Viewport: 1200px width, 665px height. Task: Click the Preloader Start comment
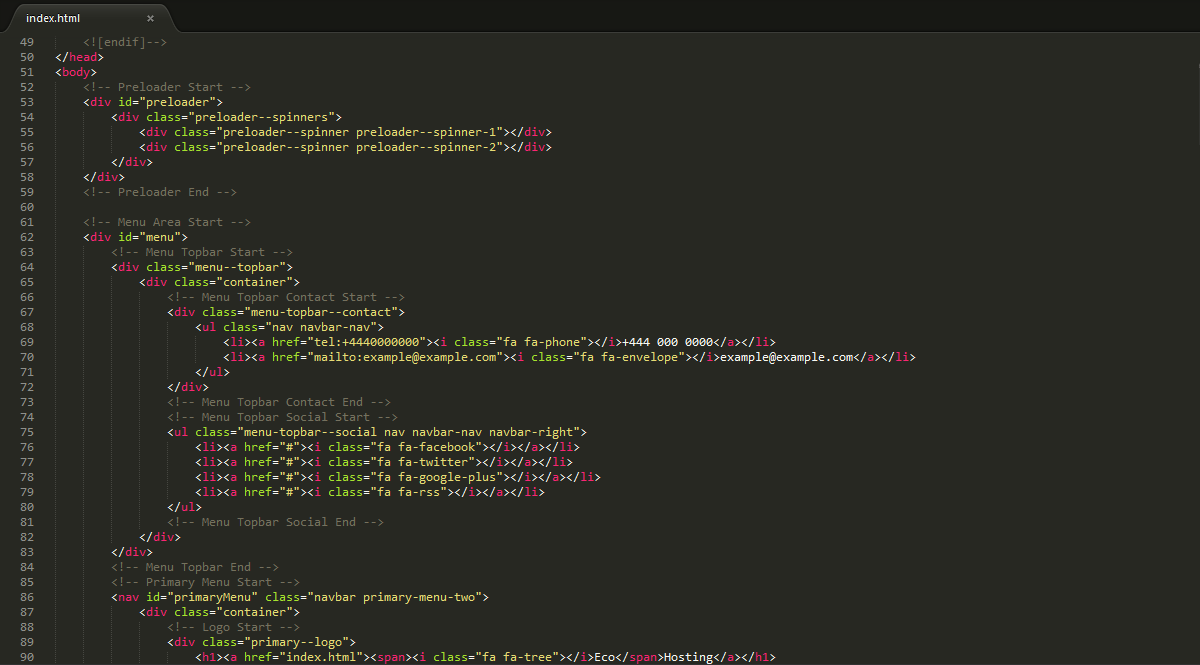[167, 87]
